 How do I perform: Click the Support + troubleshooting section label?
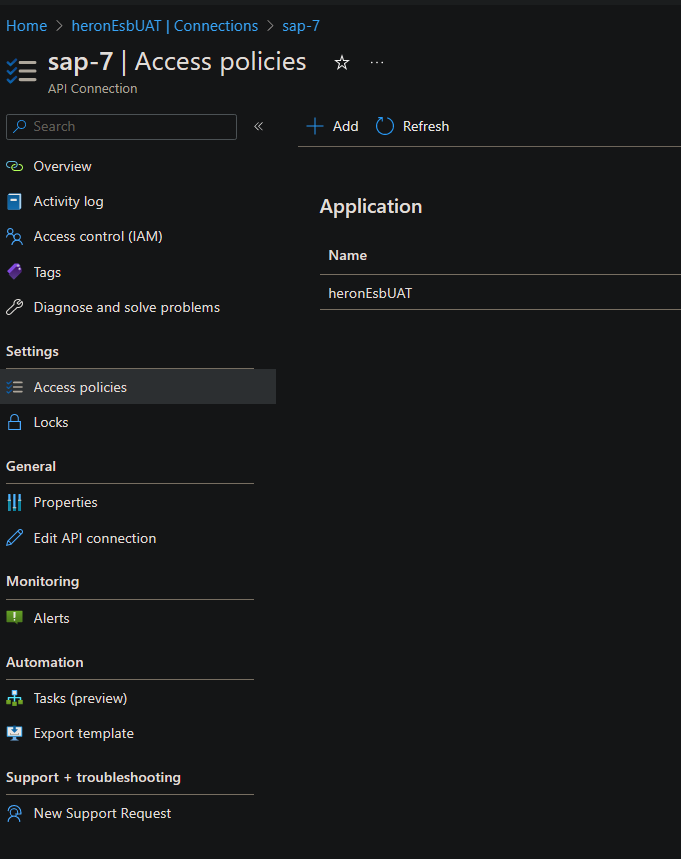pyautogui.click(x=93, y=777)
